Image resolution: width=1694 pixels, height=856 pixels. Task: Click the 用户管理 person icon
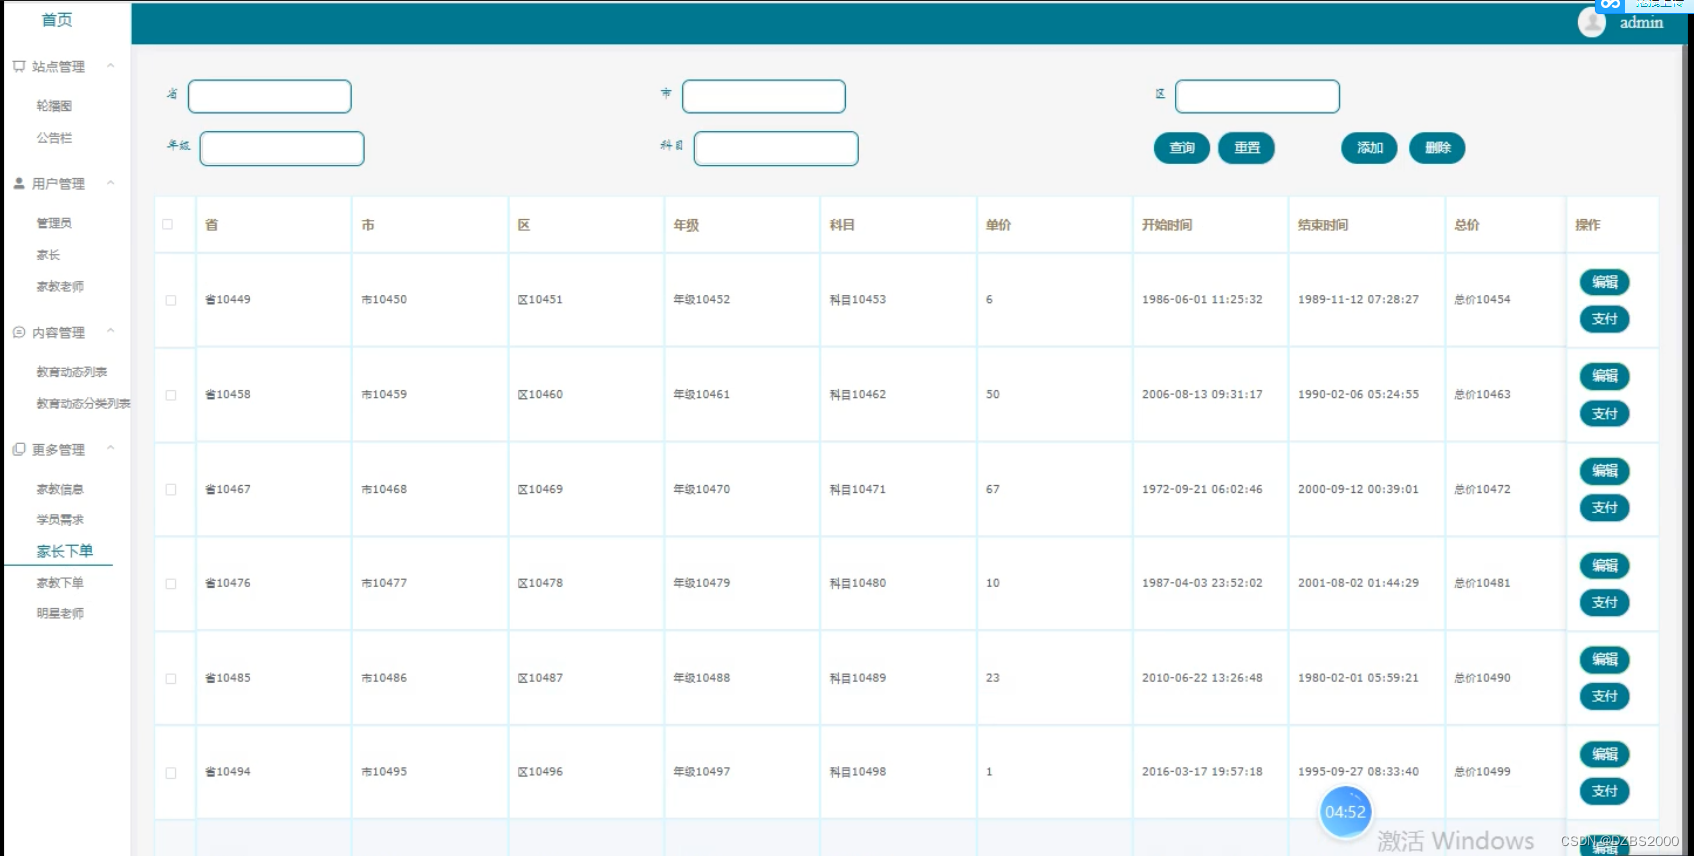(x=19, y=184)
